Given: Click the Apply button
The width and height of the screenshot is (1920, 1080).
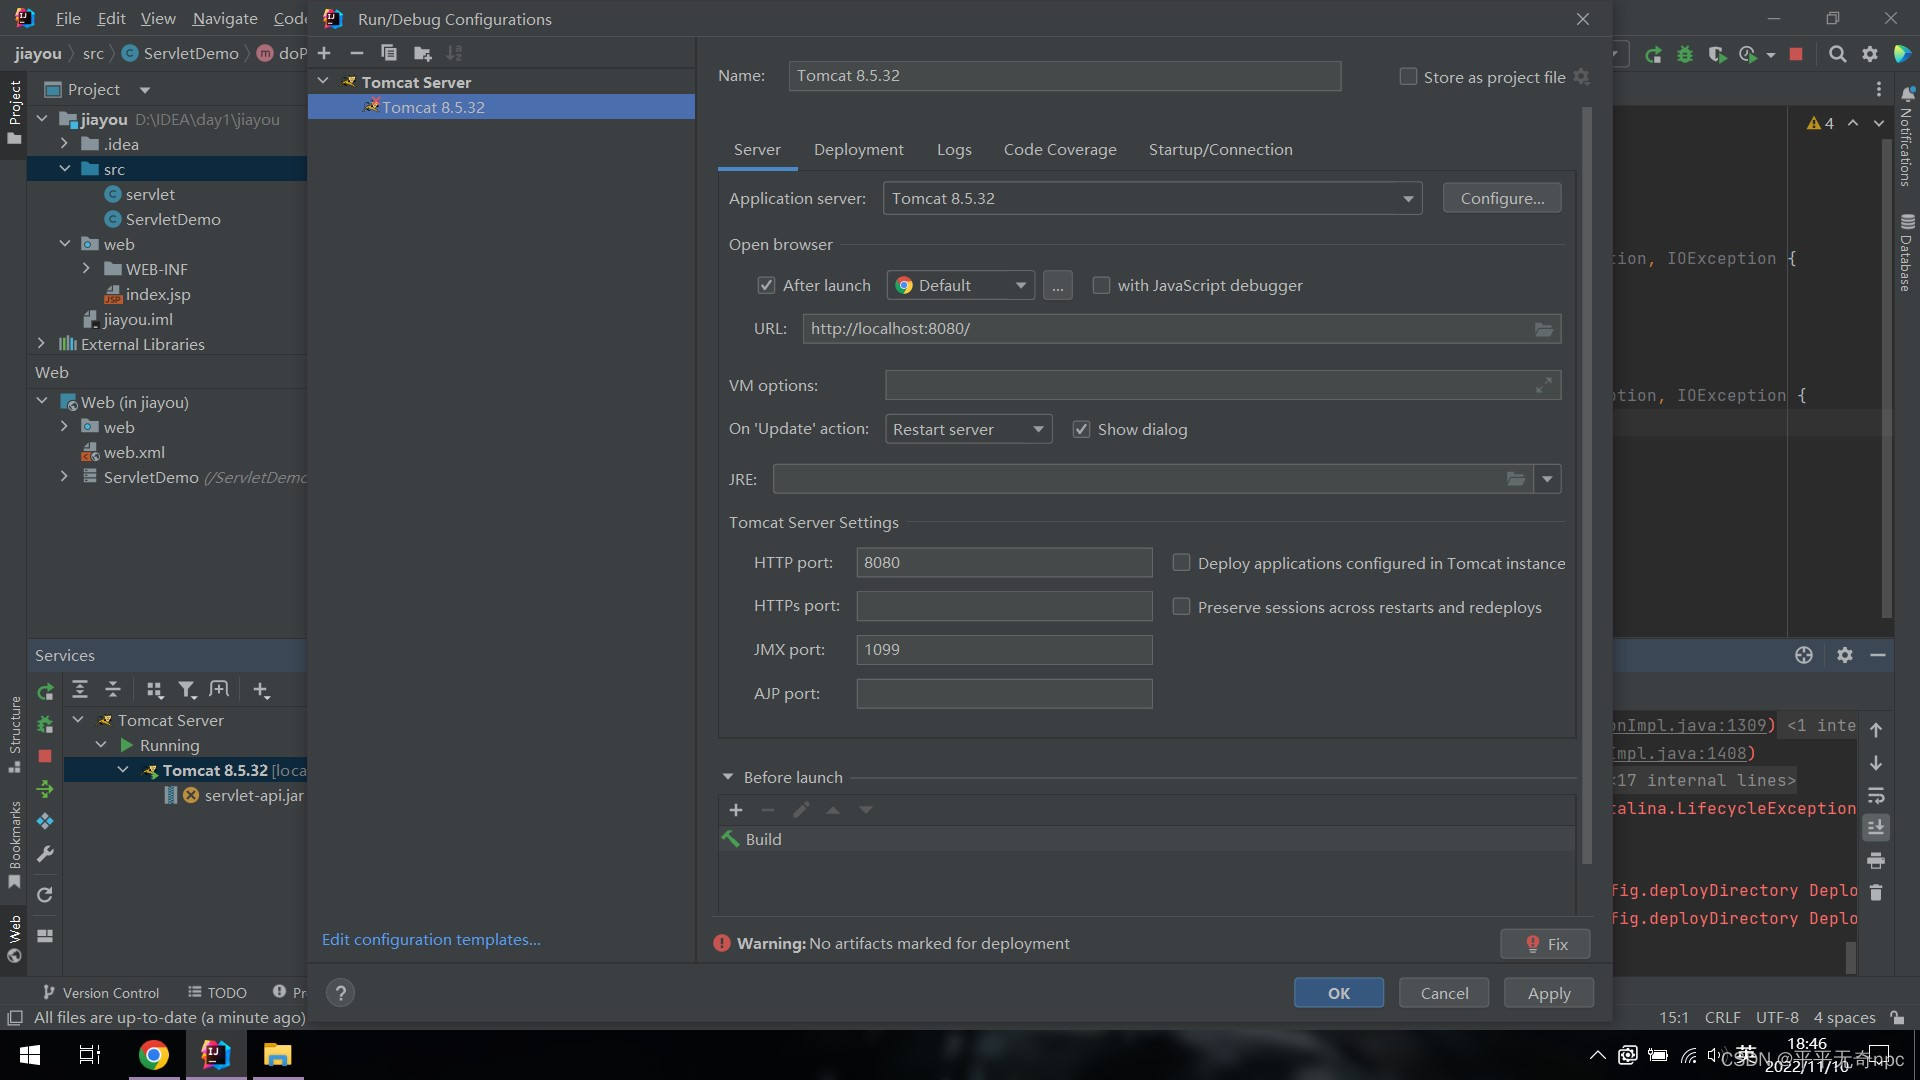Looking at the screenshot, I should (1548, 993).
